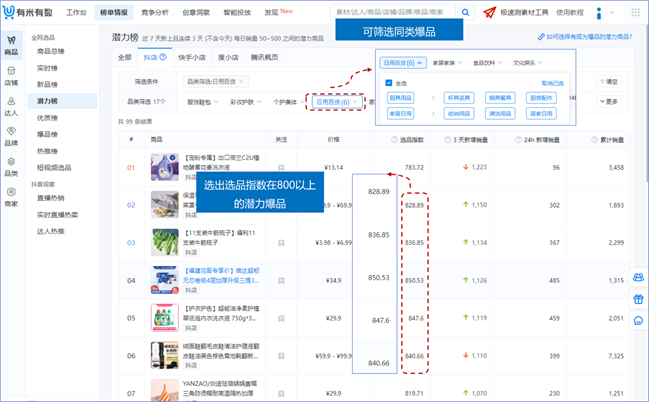Viewport: 649px width, 402px height.
Task: Open the 品类 sidebar section
Action: [x=12, y=167]
